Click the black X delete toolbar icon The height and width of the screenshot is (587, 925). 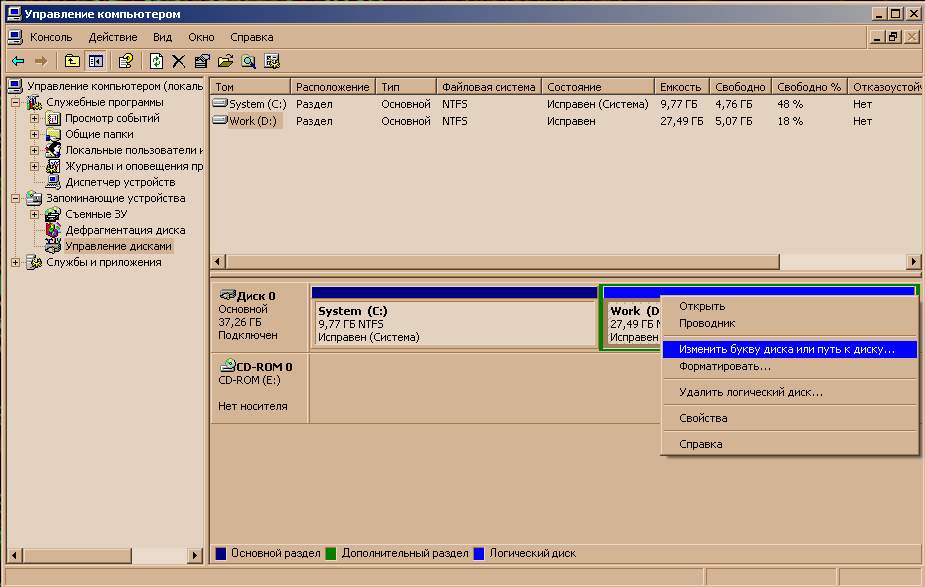coord(179,61)
